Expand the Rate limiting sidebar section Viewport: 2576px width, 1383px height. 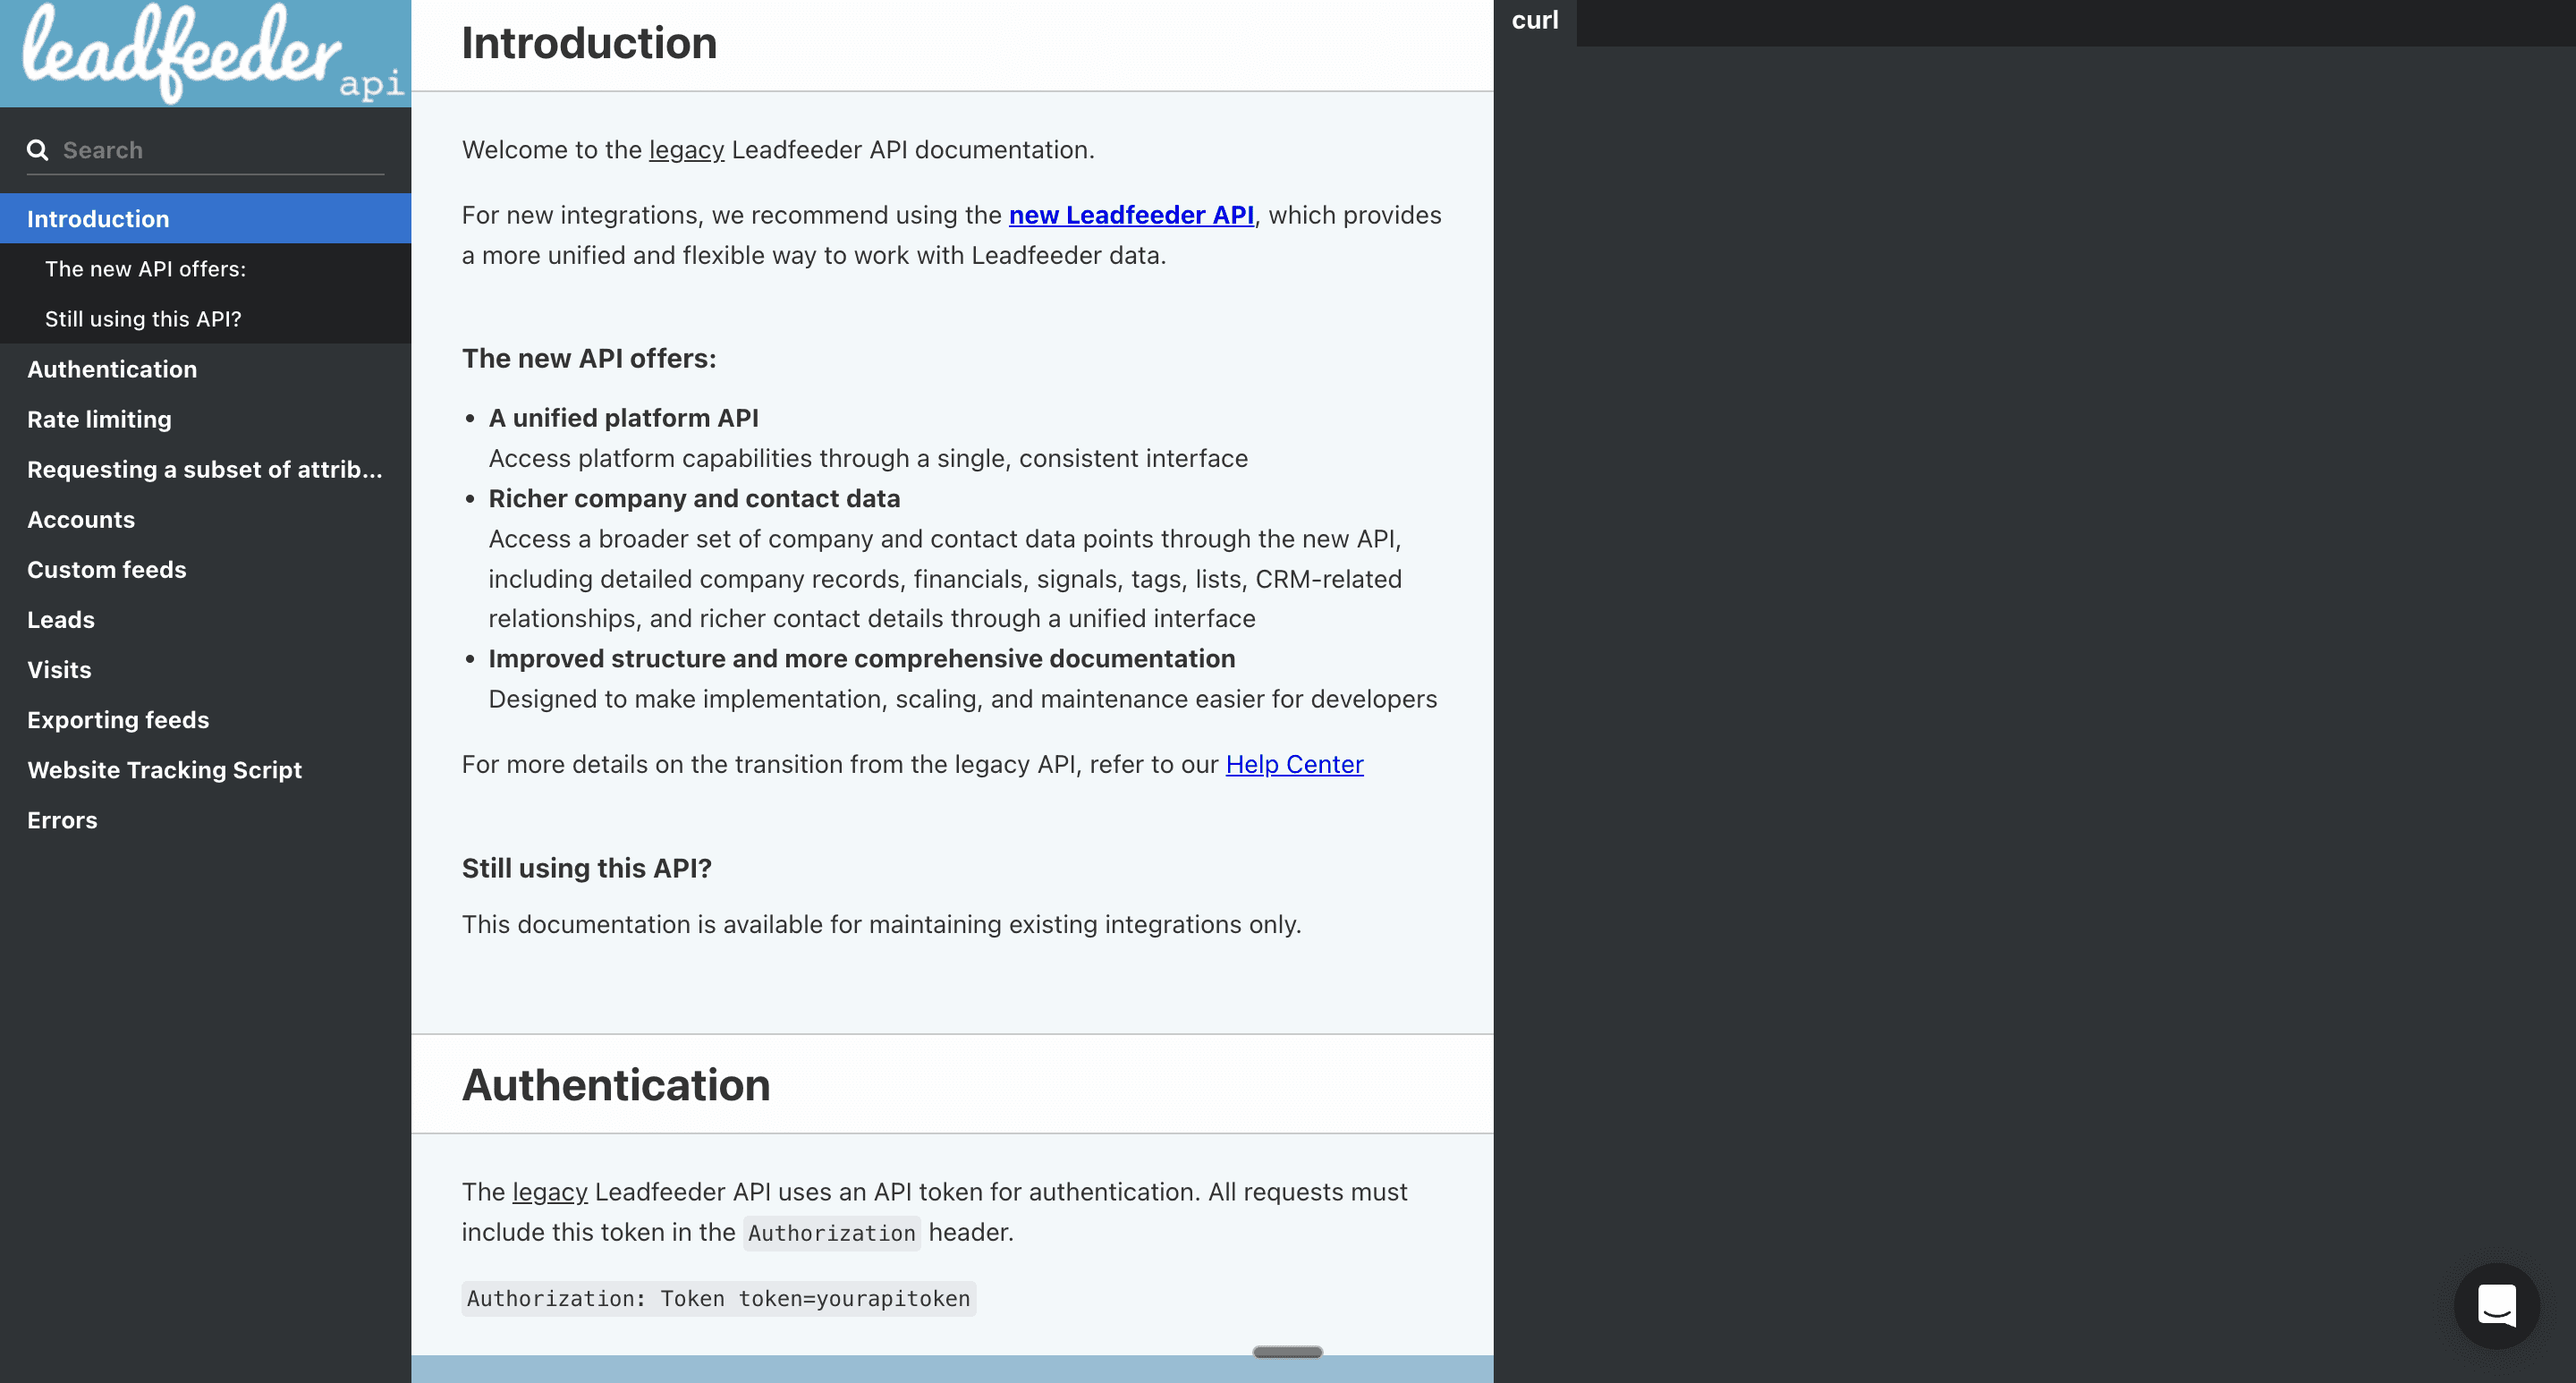click(99, 419)
